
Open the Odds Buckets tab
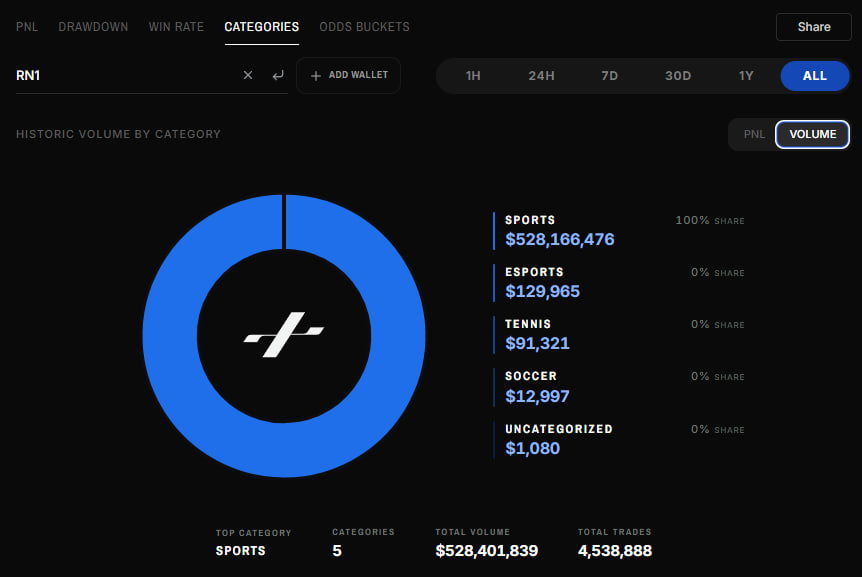364,27
